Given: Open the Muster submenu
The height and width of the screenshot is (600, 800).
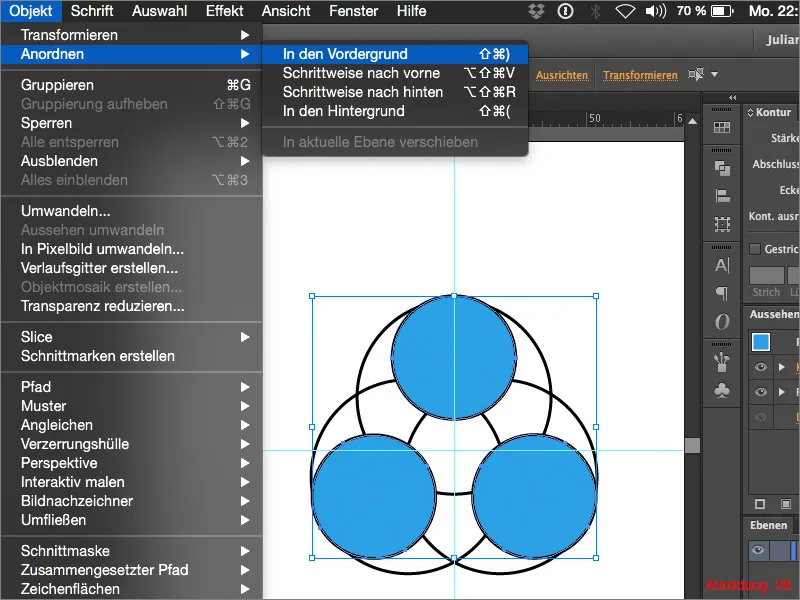Looking at the screenshot, I should pyautogui.click(x=132, y=406).
